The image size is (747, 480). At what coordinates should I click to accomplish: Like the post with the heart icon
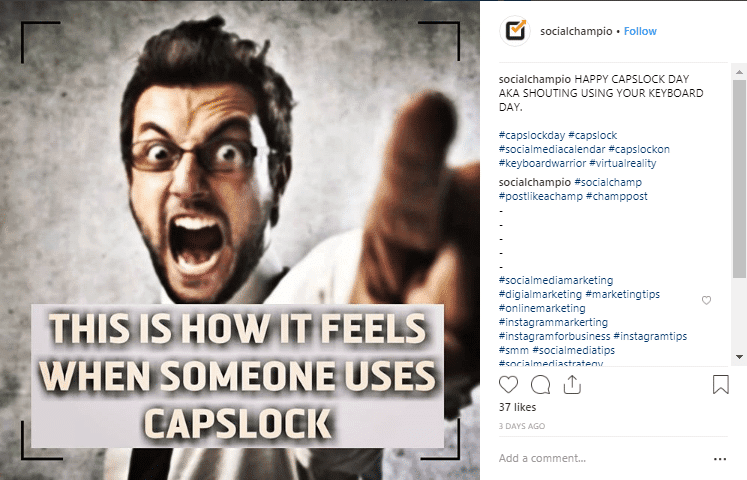click(508, 385)
